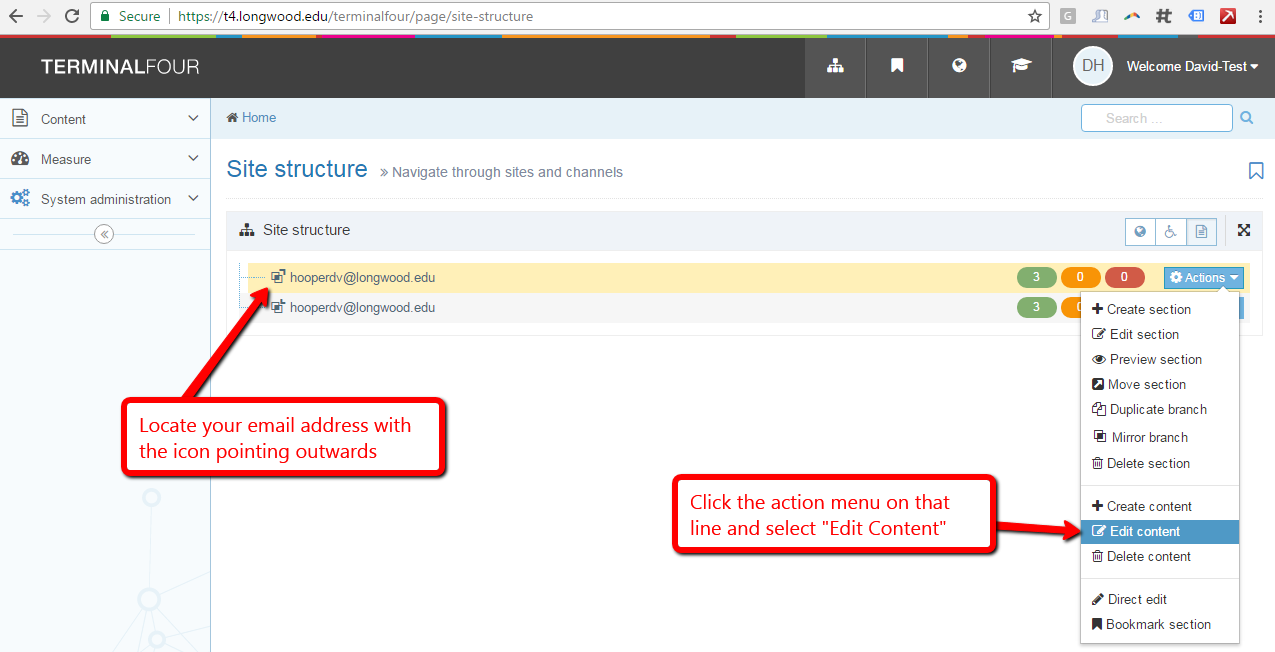This screenshot has height=652, width=1275.
Task: Toggle the document view button in panel
Action: pos(1201,231)
